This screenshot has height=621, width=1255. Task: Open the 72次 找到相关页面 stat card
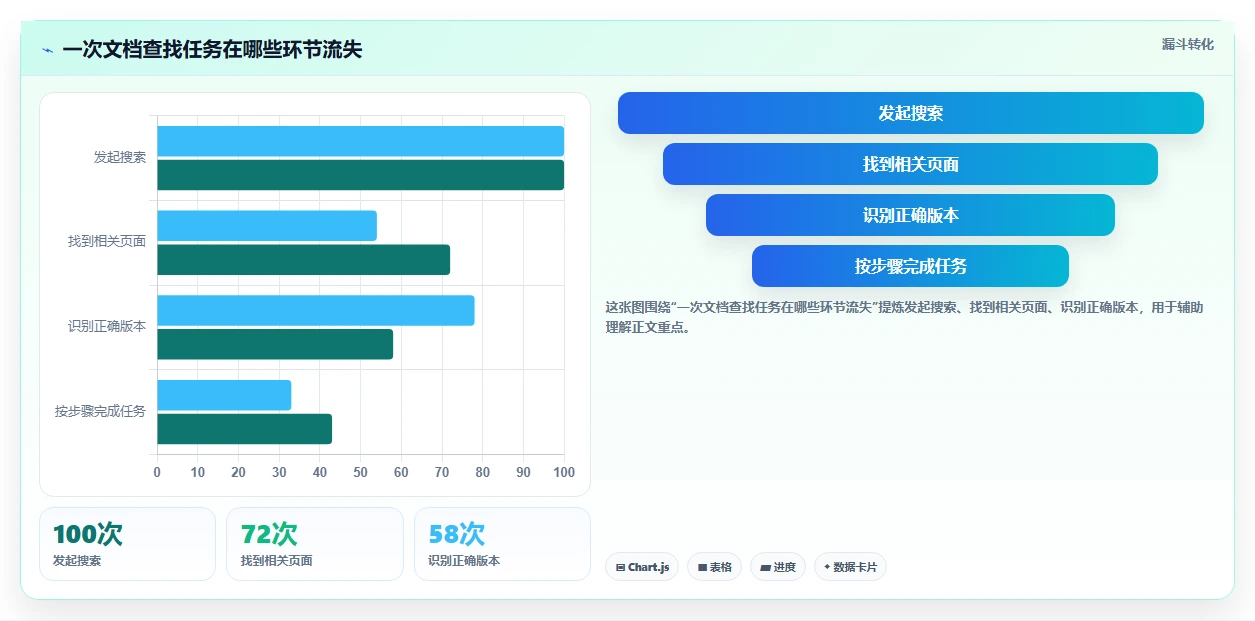click(x=315, y=544)
